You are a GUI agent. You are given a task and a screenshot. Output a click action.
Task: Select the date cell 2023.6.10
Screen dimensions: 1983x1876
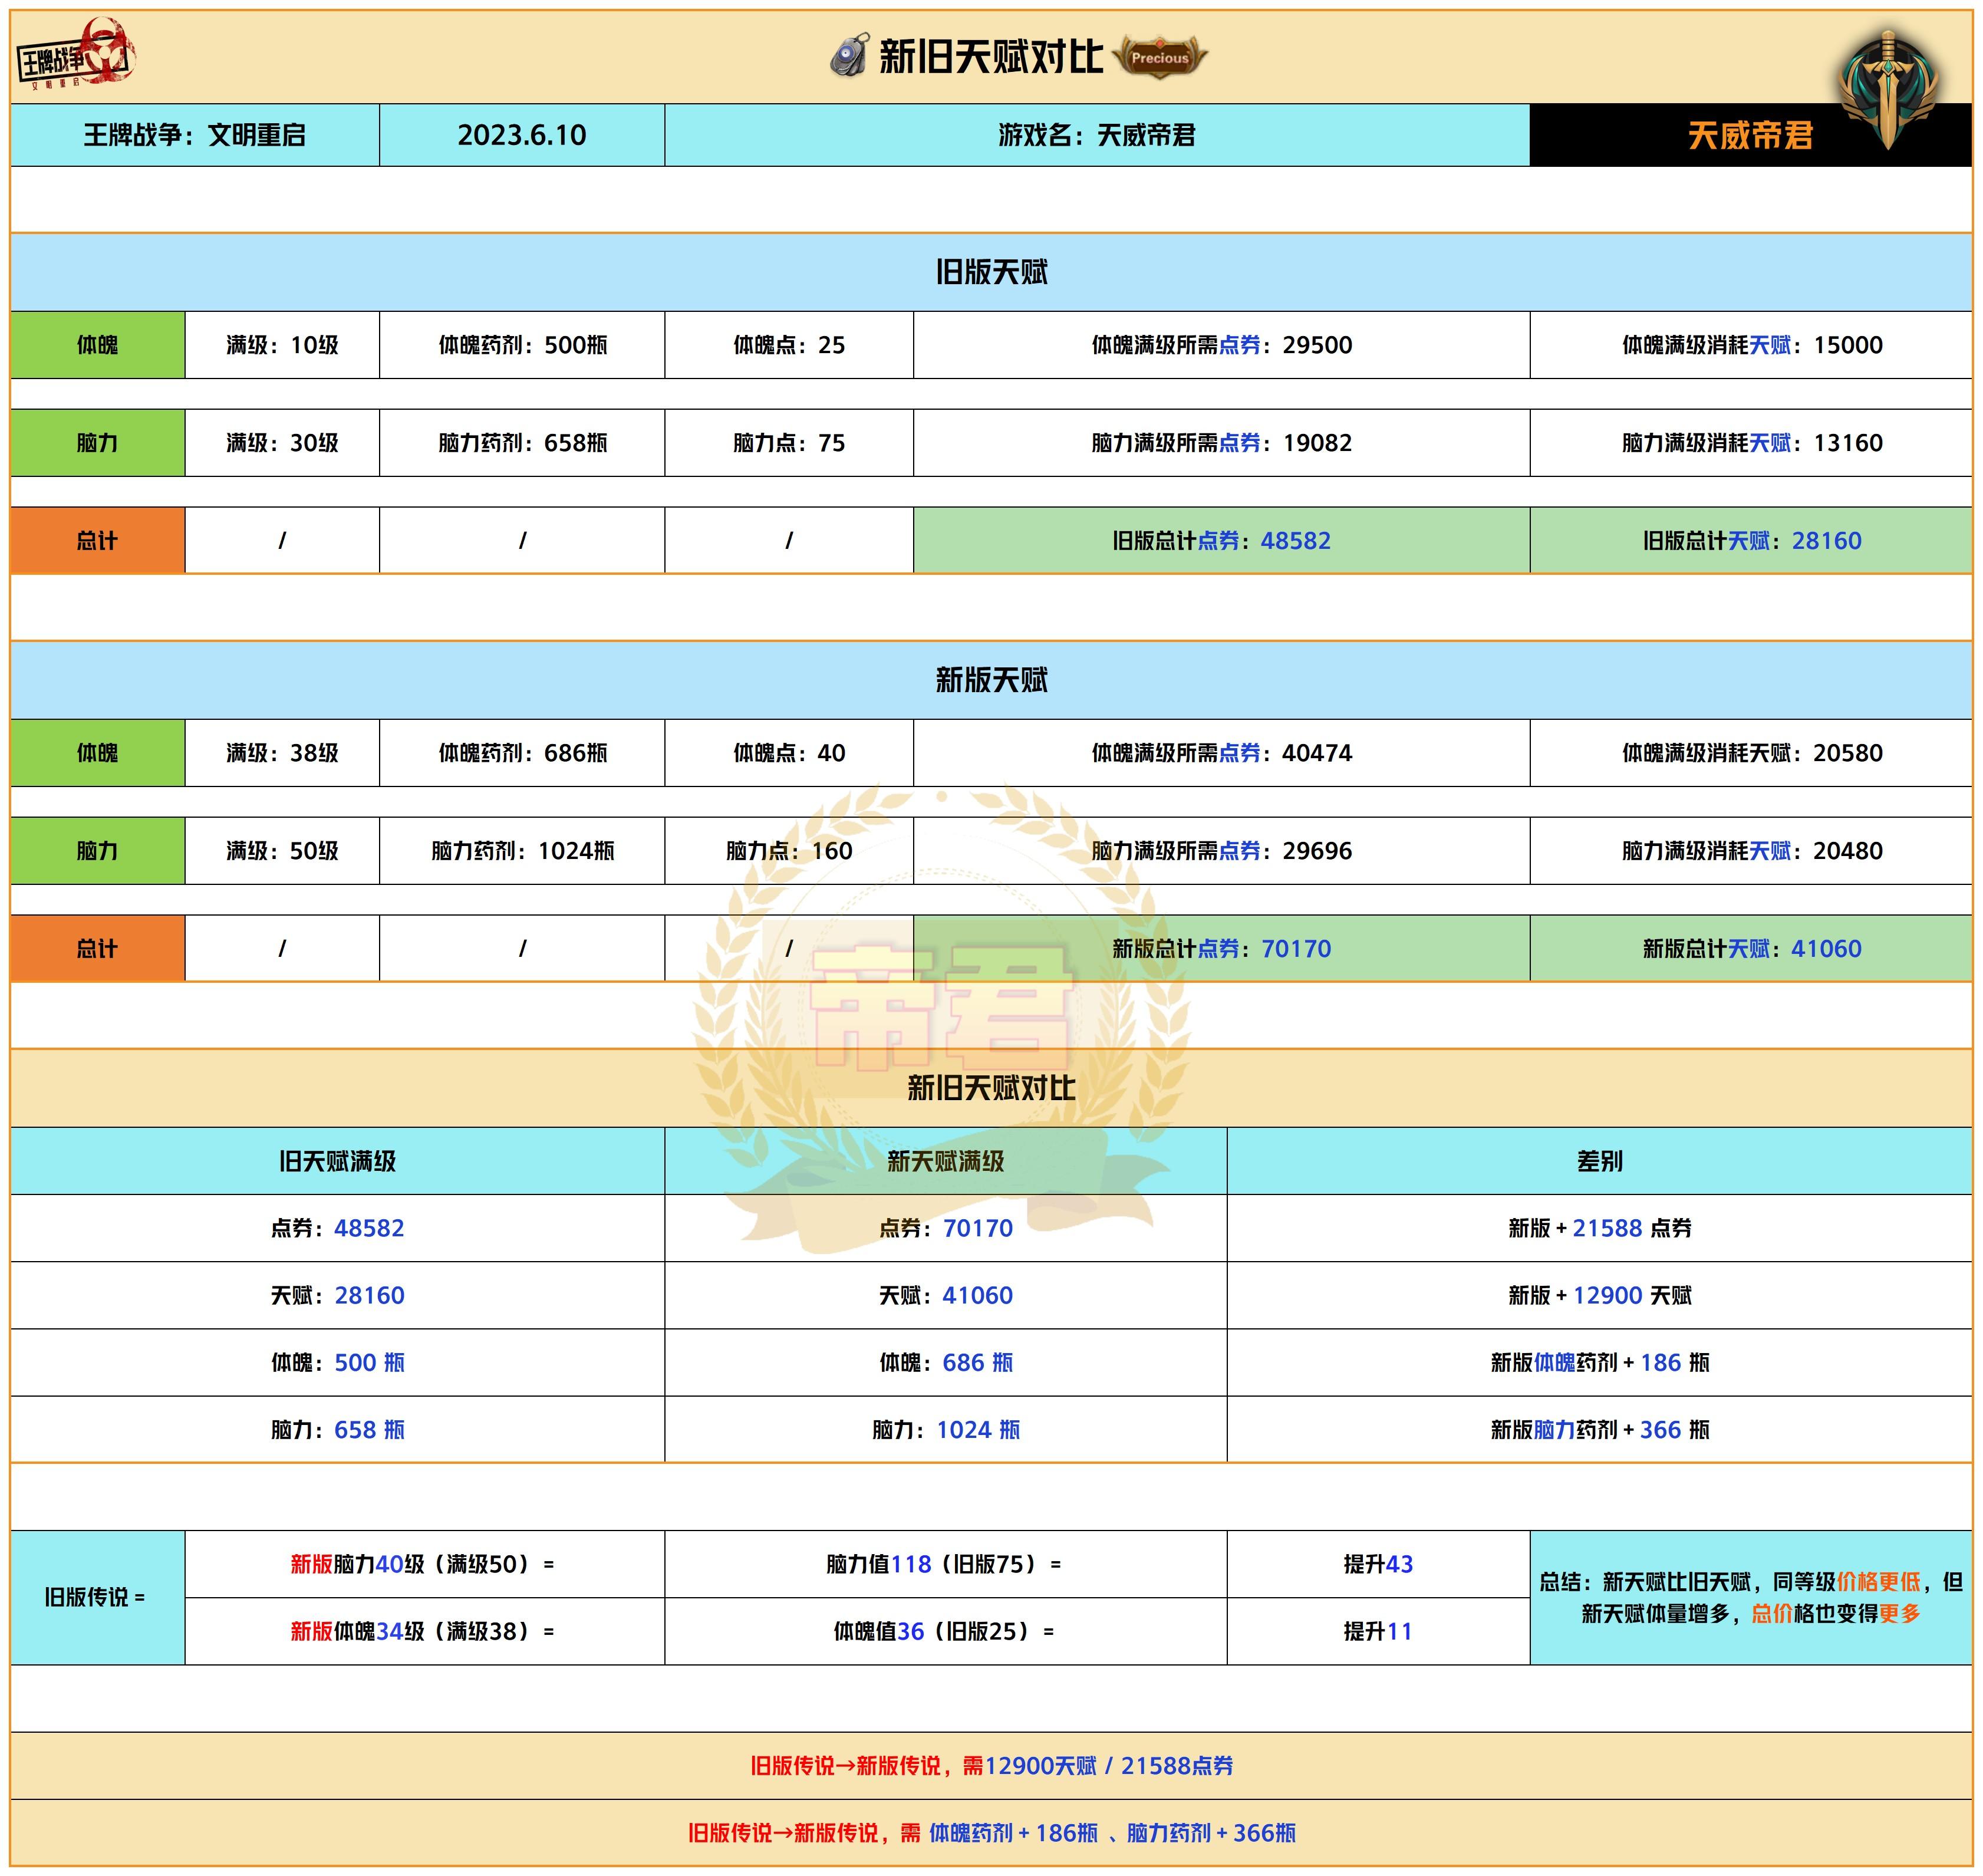point(522,135)
